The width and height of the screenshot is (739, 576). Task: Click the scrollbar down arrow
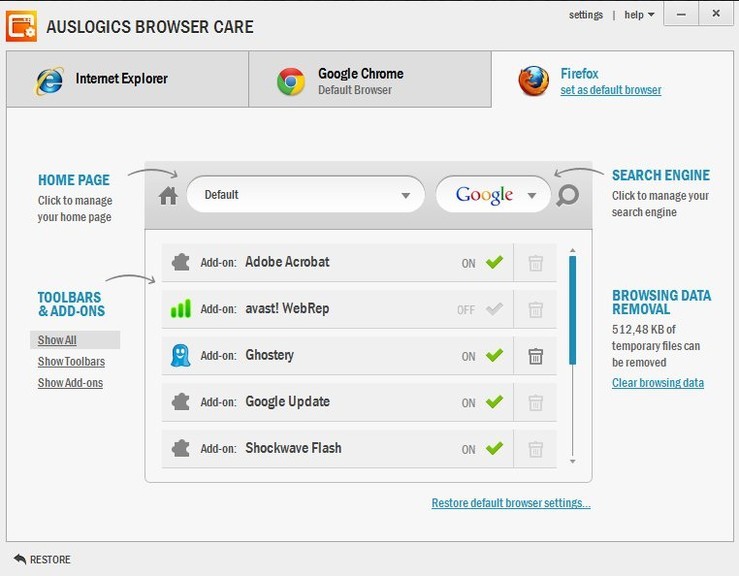(573, 461)
